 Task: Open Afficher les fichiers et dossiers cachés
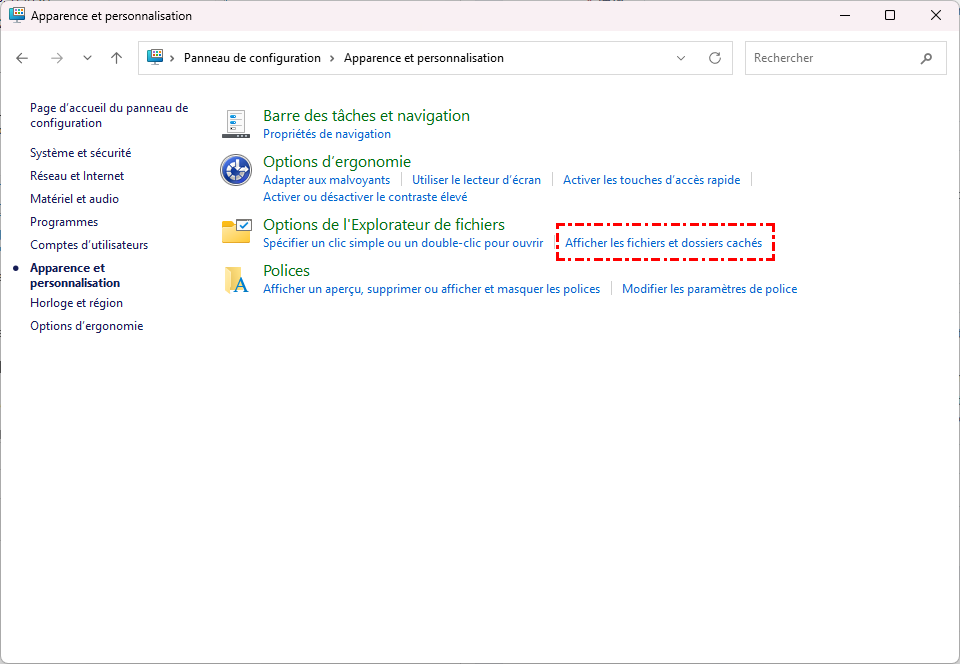[x=663, y=243]
